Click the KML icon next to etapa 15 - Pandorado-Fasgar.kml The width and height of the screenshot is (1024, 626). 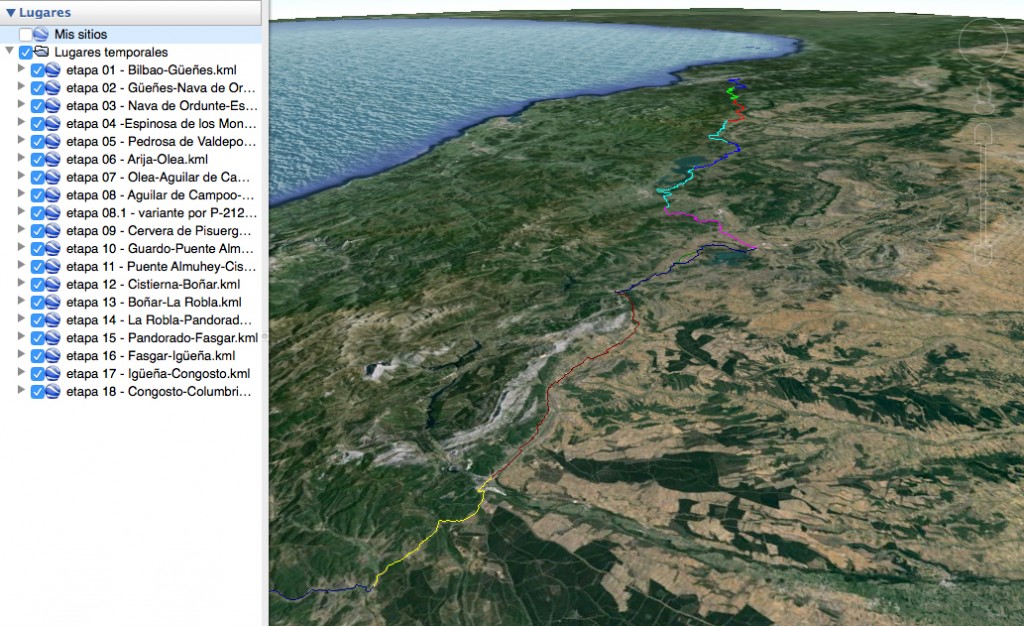(x=52, y=338)
